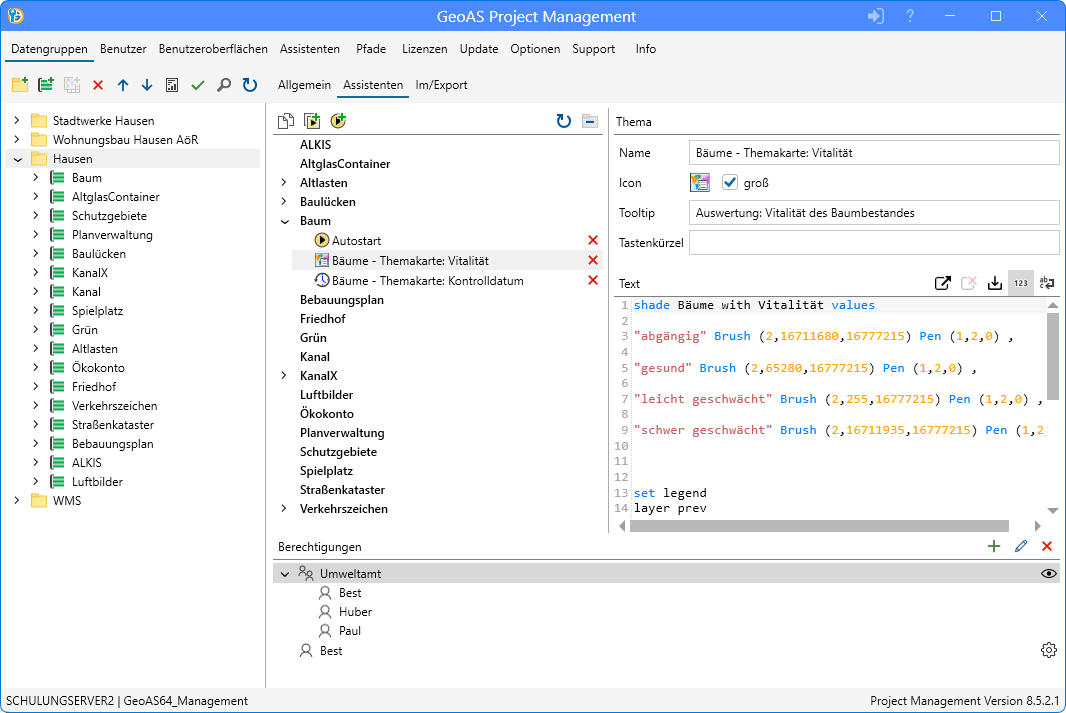Expand the Stadtwerke Hausen folder

16,121
